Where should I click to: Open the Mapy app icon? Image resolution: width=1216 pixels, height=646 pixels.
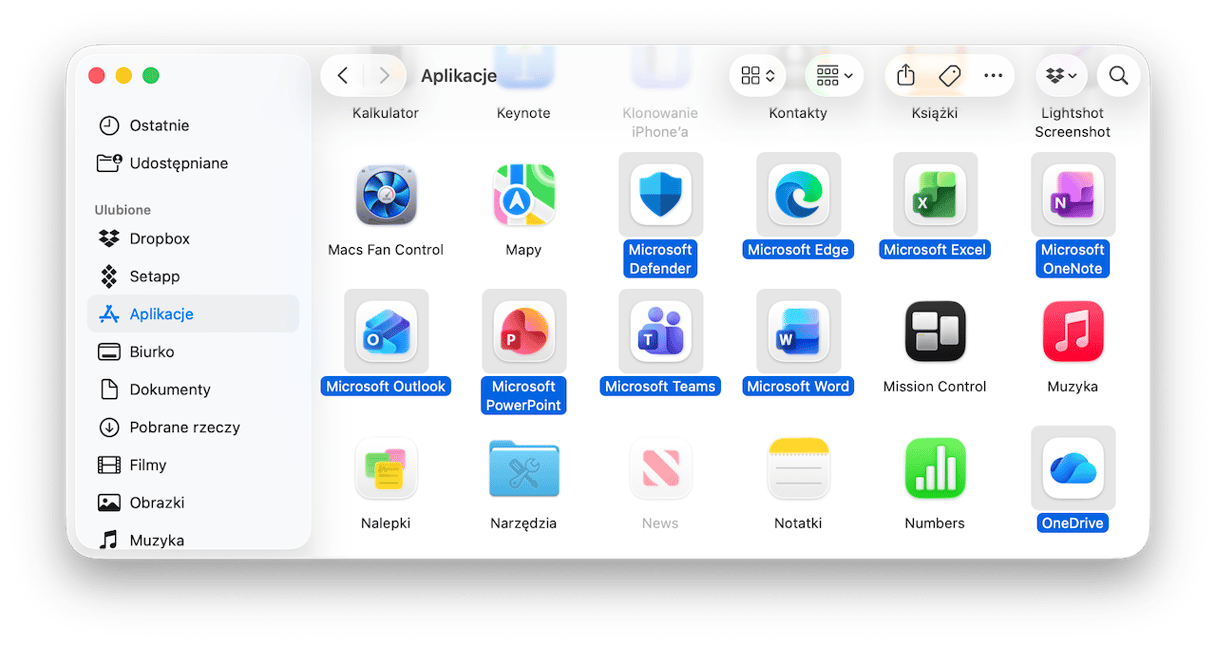coord(524,195)
